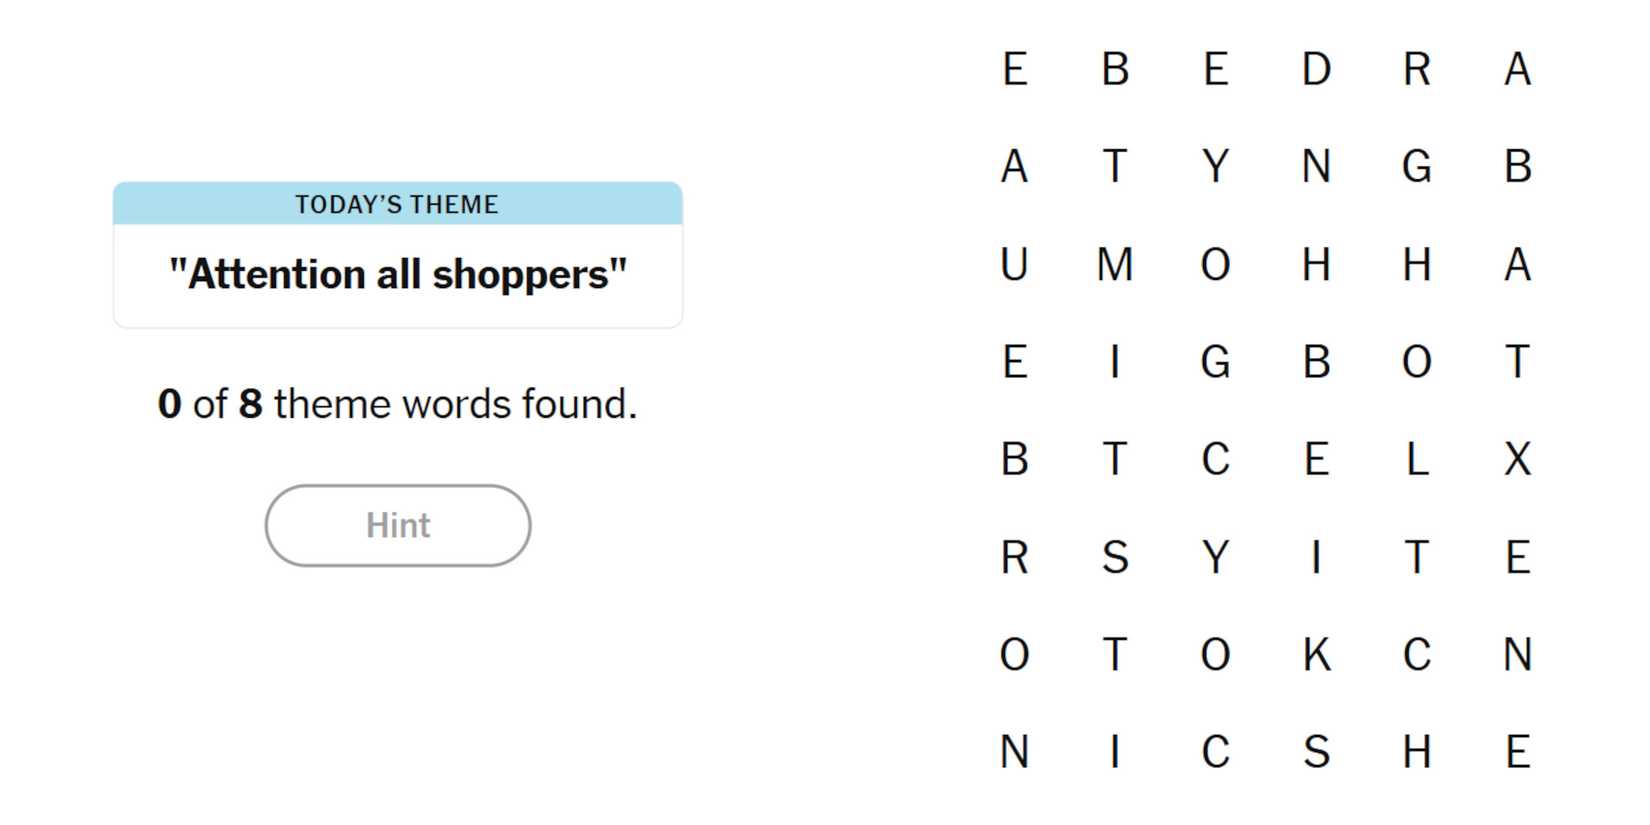Choose the T between A and Y
The width and height of the screenshot is (1650, 825).
[1115, 167]
